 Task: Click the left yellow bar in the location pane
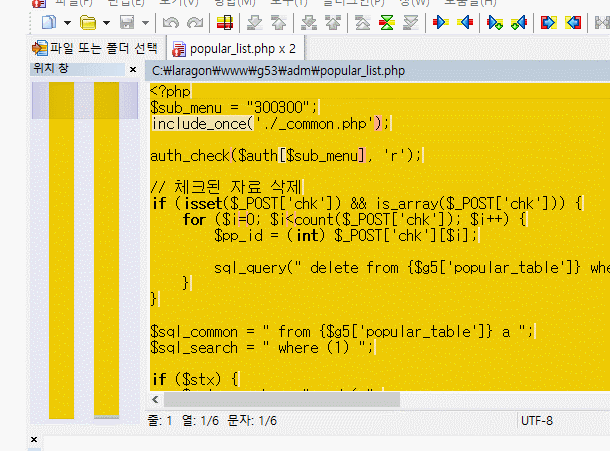pyautogui.click(x=61, y=250)
